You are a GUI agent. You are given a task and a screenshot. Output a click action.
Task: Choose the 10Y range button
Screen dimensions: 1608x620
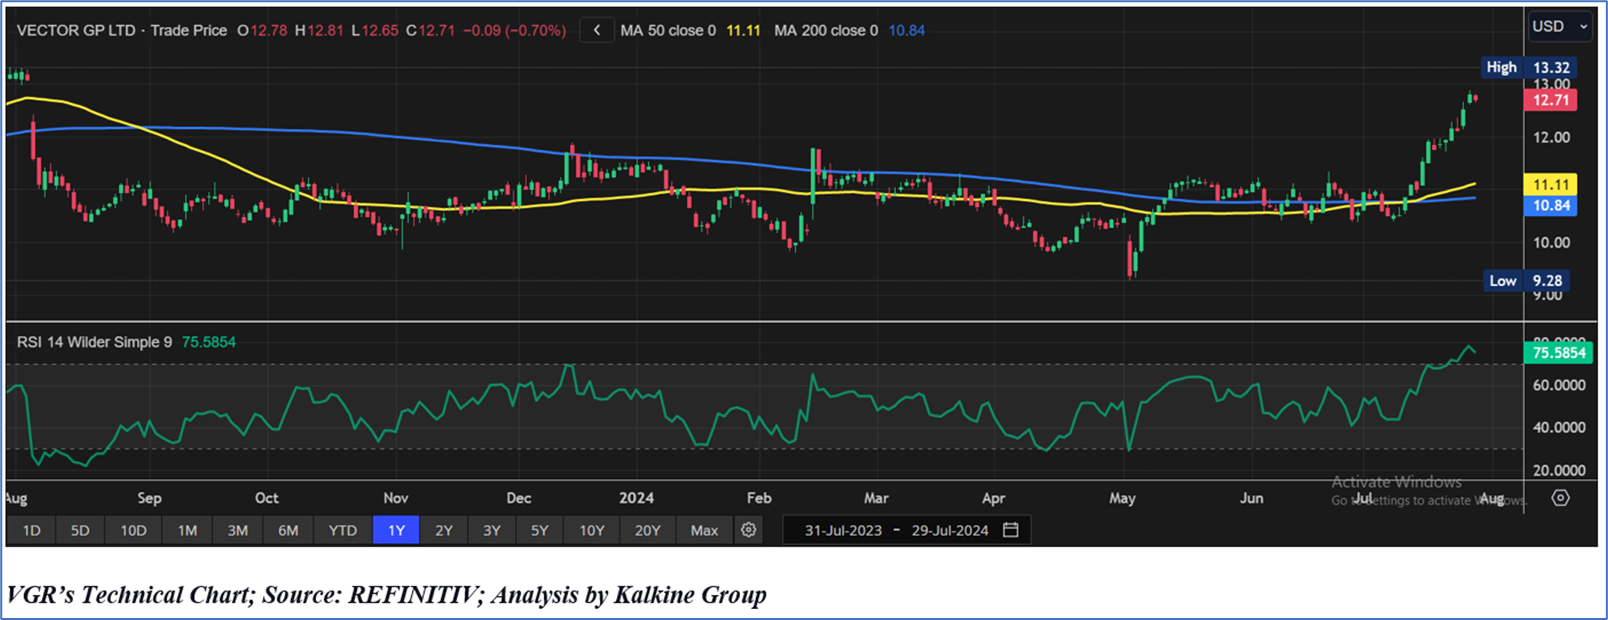point(592,530)
